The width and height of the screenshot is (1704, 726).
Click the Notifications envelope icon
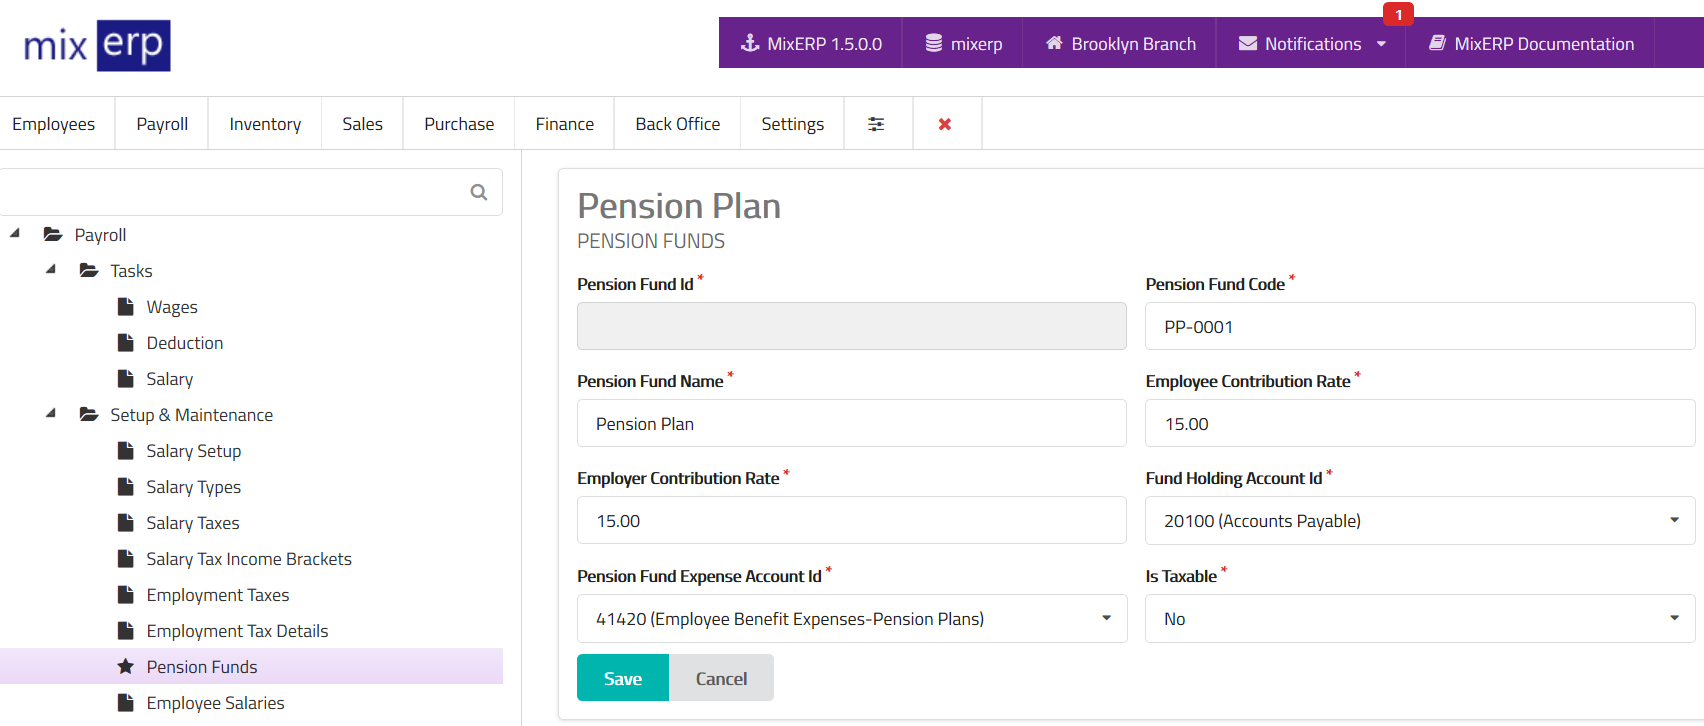[x=1248, y=43]
